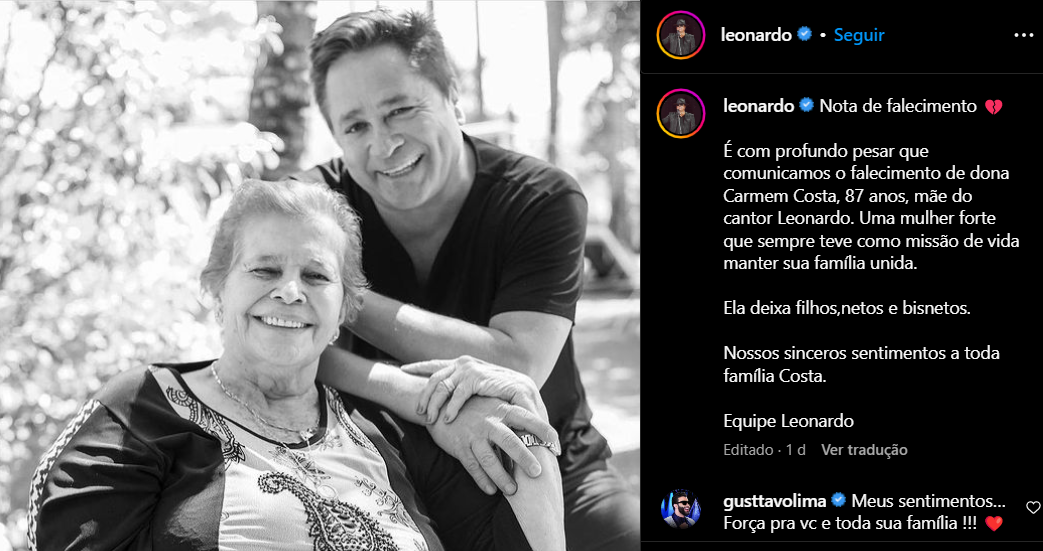Open the three-dots more options menu

point(1023,35)
